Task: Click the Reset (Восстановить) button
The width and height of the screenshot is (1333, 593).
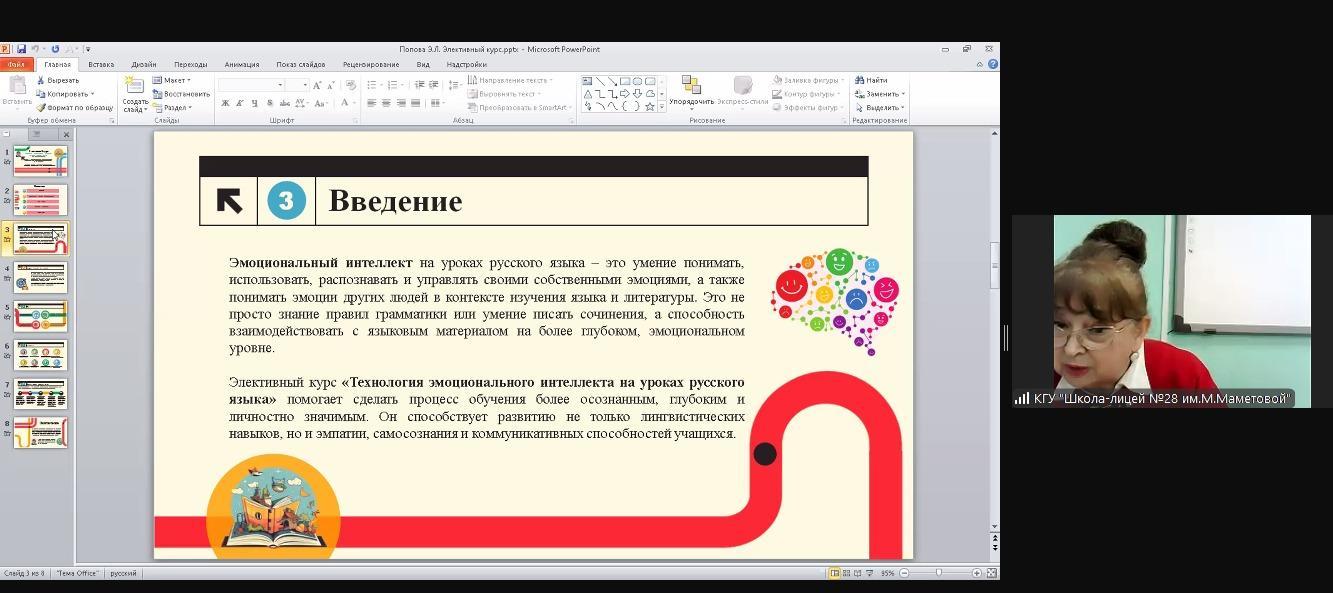Action: tap(181, 94)
